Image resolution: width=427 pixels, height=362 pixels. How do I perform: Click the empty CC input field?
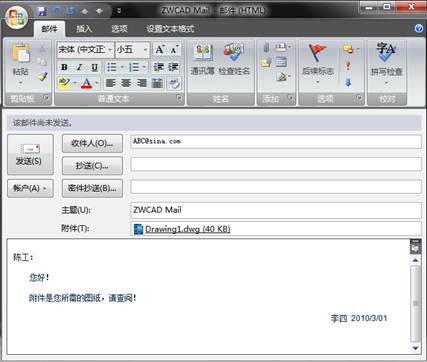[x=276, y=165]
